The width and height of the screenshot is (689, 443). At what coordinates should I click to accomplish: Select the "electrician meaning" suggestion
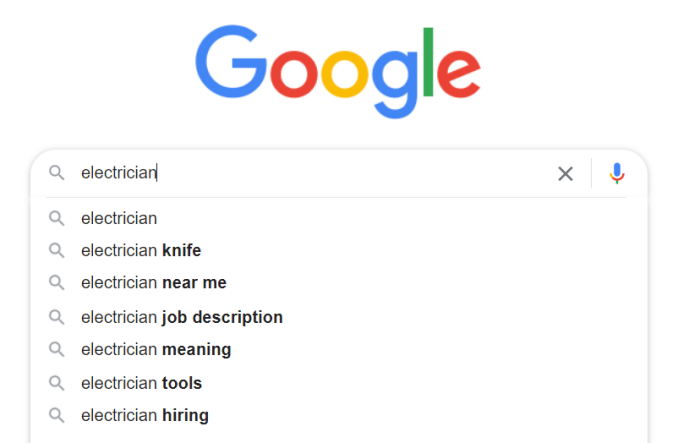click(339, 349)
